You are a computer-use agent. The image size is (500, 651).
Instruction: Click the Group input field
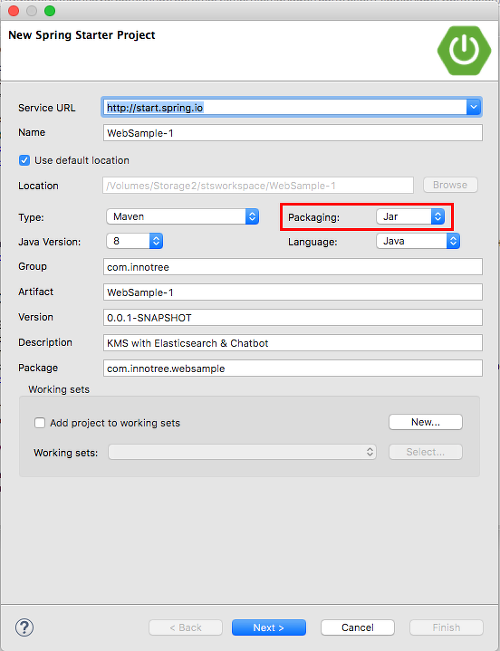(x=293, y=267)
